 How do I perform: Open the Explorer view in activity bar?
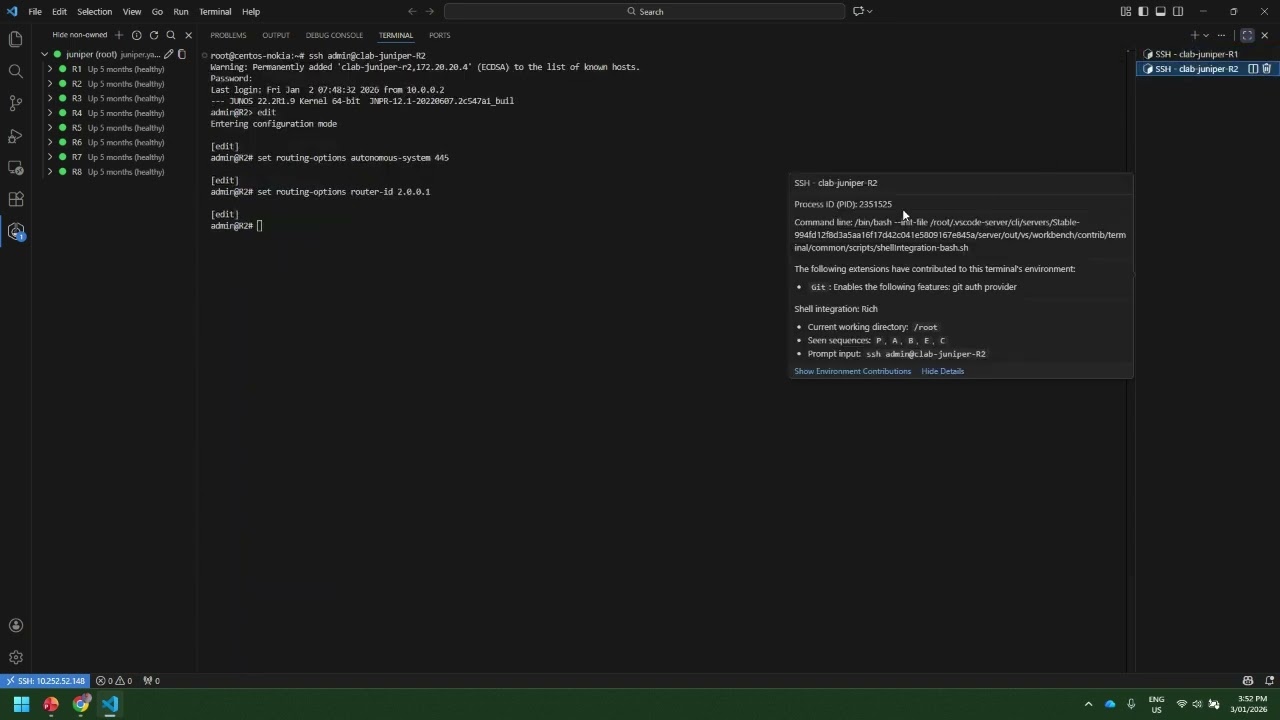[x=16, y=39]
